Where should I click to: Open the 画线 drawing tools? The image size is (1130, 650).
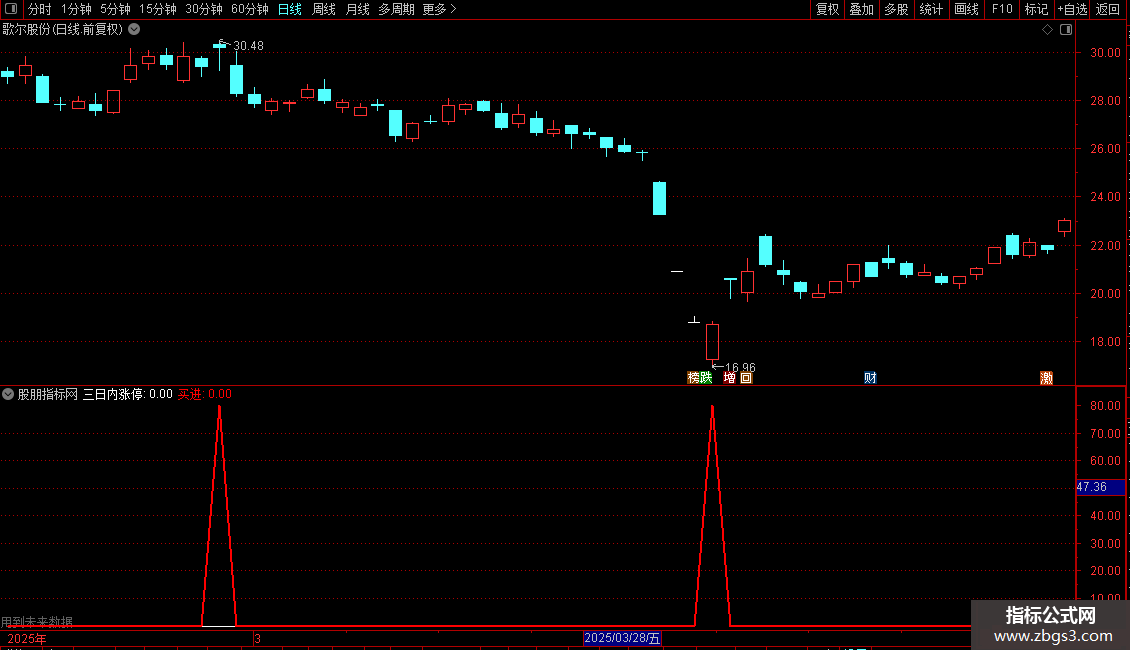pyautogui.click(x=966, y=9)
